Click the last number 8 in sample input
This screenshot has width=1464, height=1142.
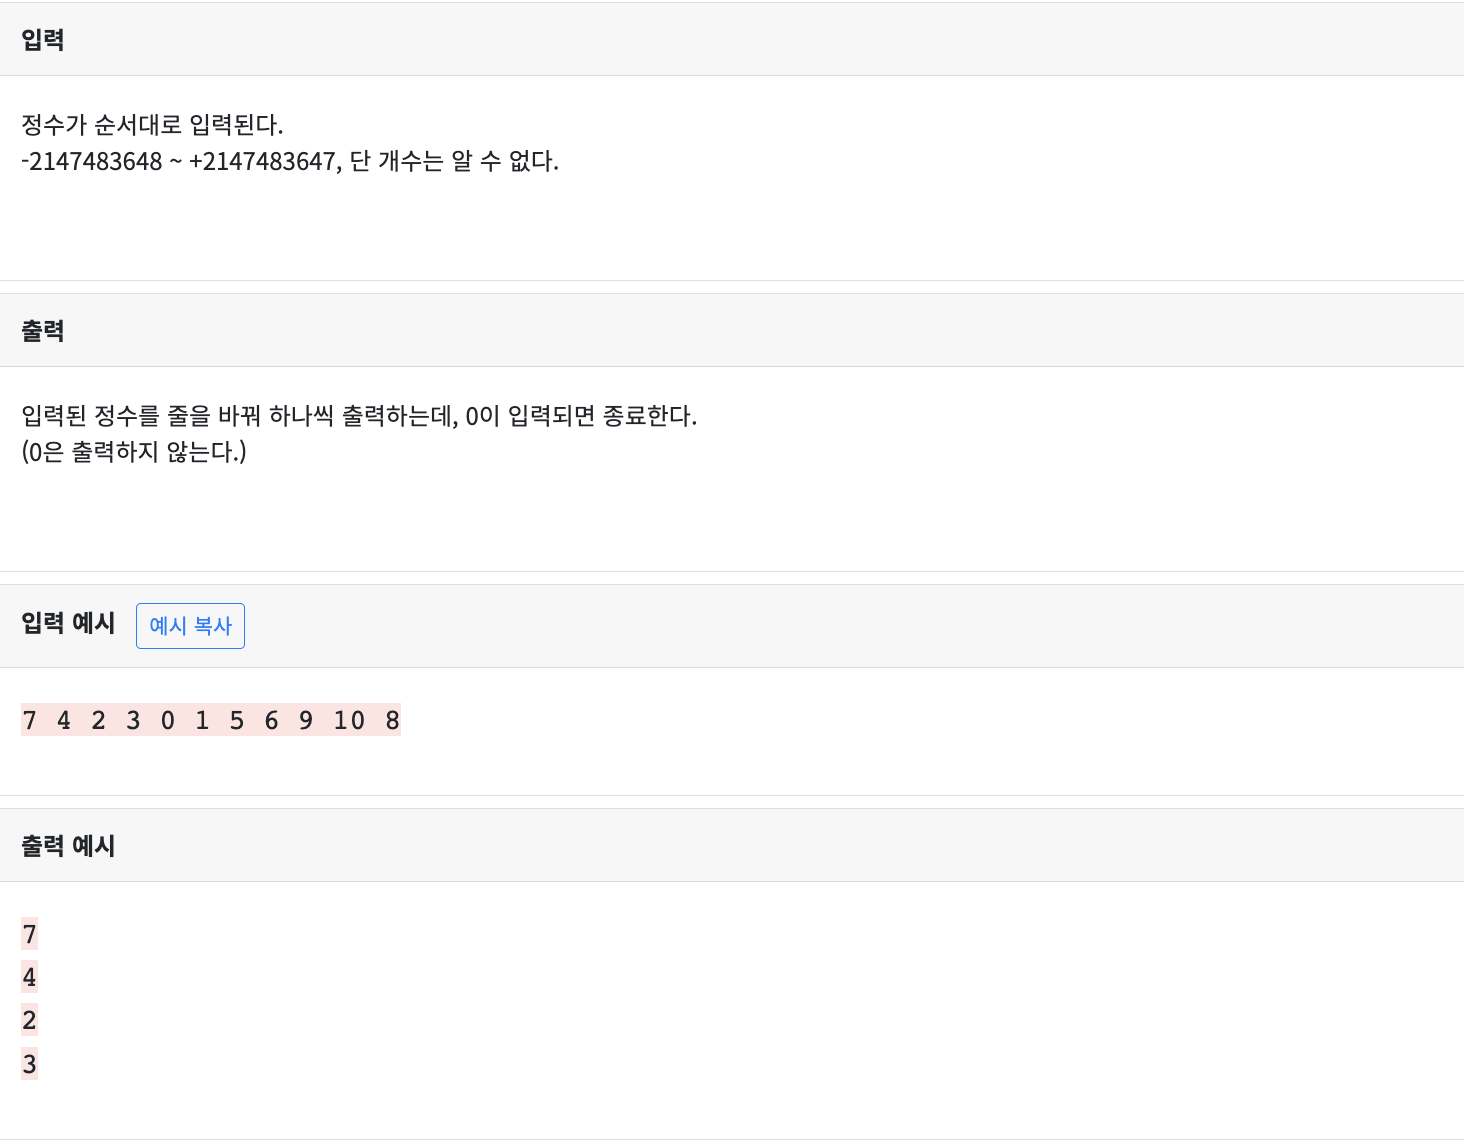[x=393, y=720]
